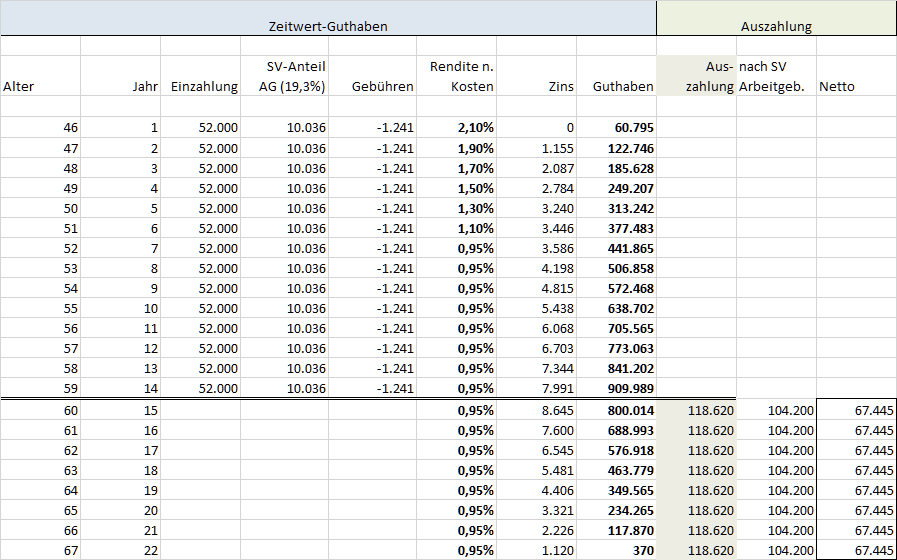Select the Rendite n. Kosten header

pyautogui.click(x=456, y=76)
